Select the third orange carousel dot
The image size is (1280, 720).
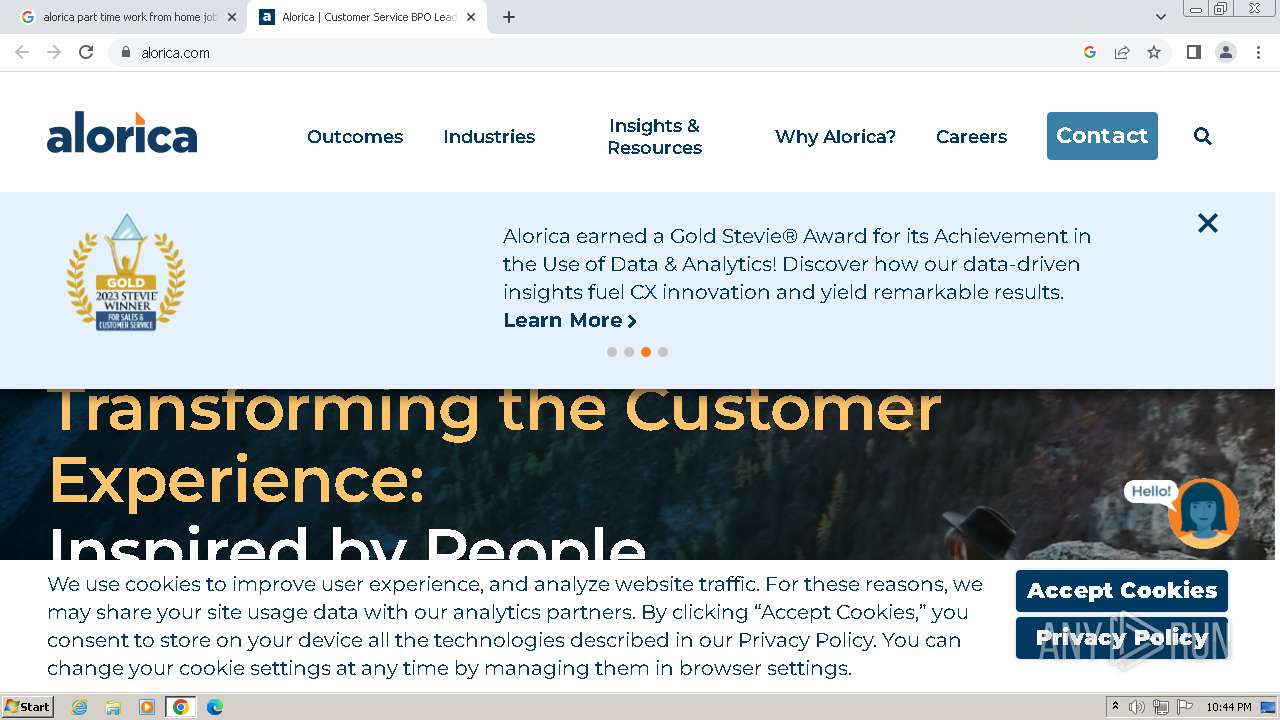pos(646,352)
